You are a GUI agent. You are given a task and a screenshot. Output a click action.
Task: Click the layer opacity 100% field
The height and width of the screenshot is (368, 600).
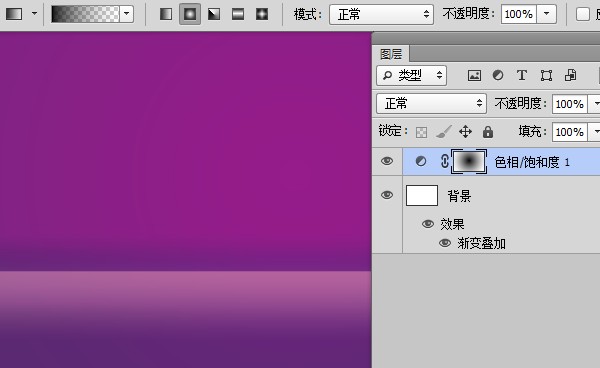pos(569,104)
